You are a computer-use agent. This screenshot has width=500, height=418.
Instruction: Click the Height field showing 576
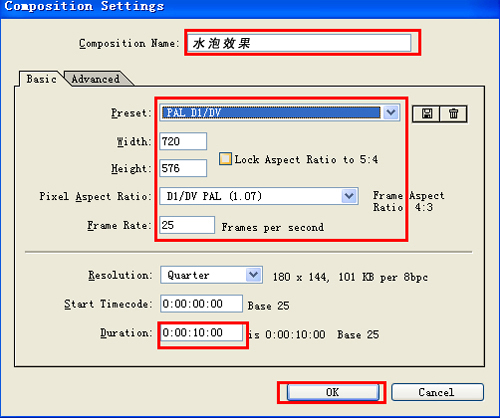(x=183, y=168)
